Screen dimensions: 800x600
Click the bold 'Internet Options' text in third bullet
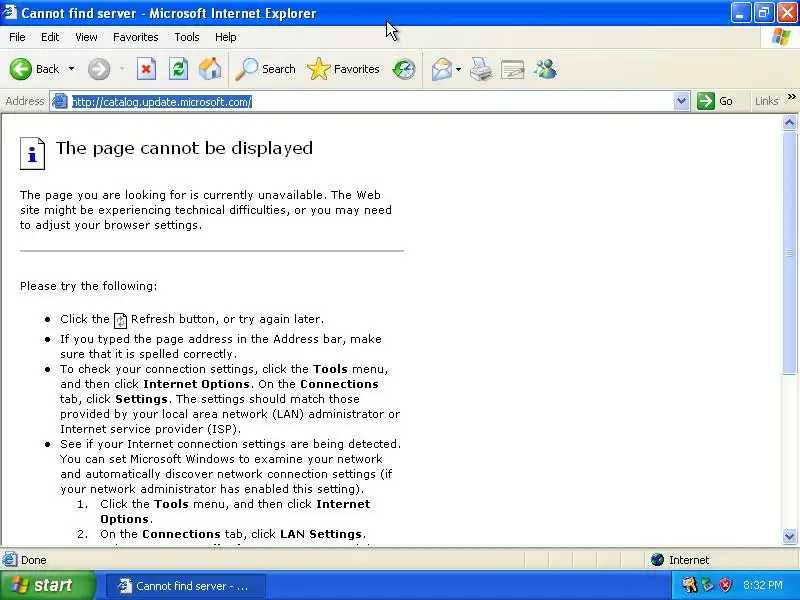[196, 384]
